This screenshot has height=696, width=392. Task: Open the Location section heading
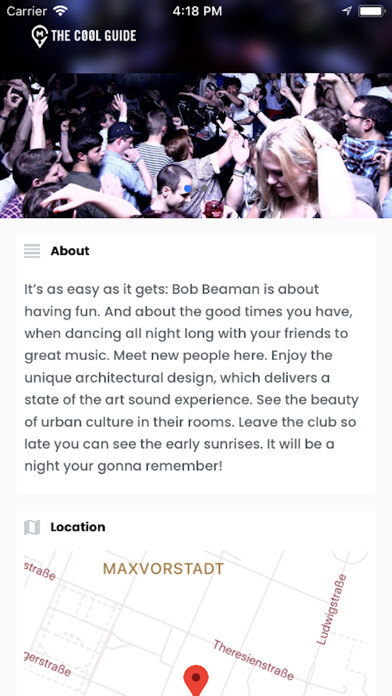[78, 527]
